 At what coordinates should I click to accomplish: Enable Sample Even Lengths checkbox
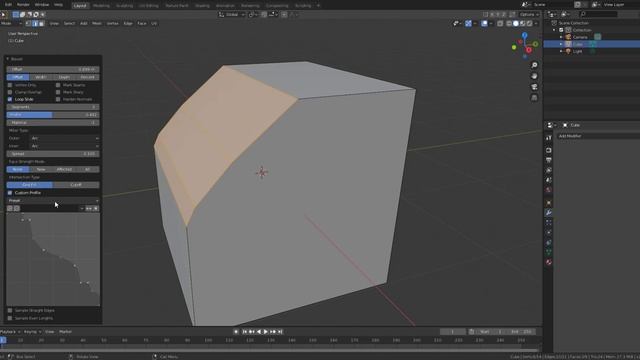coord(10,318)
